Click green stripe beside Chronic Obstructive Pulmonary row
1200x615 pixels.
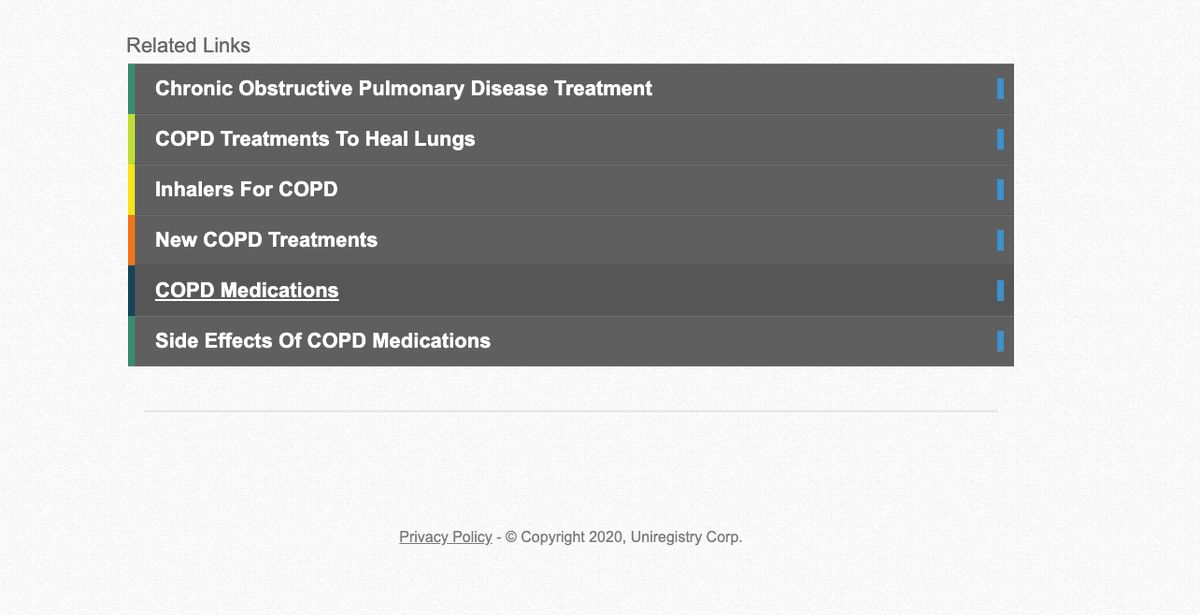pyautogui.click(x=131, y=89)
